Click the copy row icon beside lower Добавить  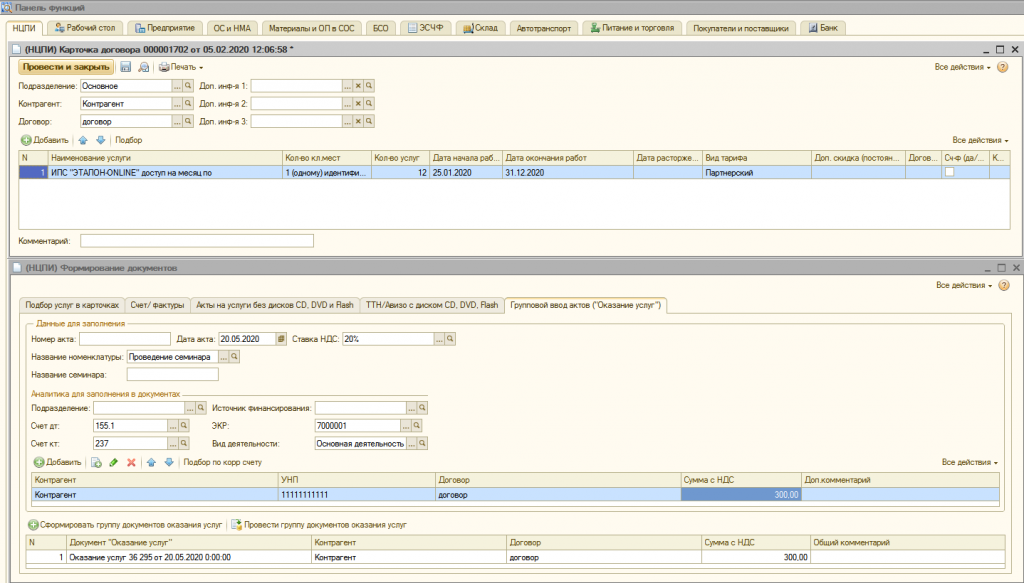(96, 463)
